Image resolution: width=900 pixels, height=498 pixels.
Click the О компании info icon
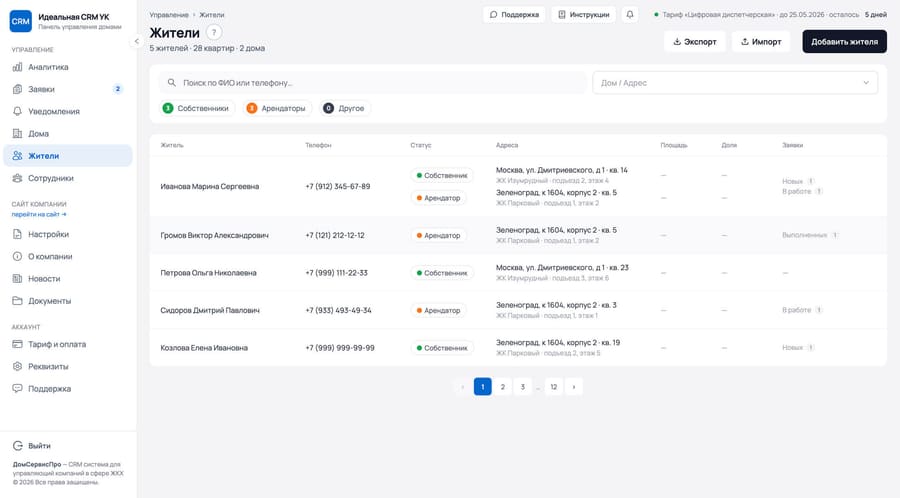pos(17,256)
